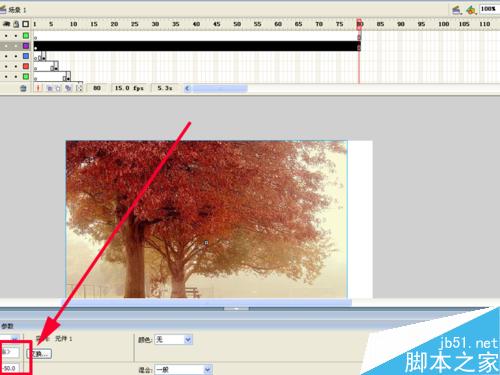Open the edit scene clapperboard icon
Screen dimensions: 500x375
(x=457, y=10)
